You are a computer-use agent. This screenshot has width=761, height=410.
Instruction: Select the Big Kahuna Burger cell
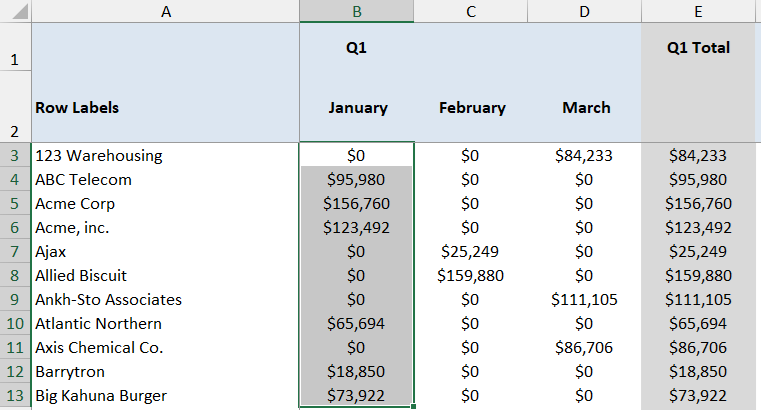click(165, 395)
